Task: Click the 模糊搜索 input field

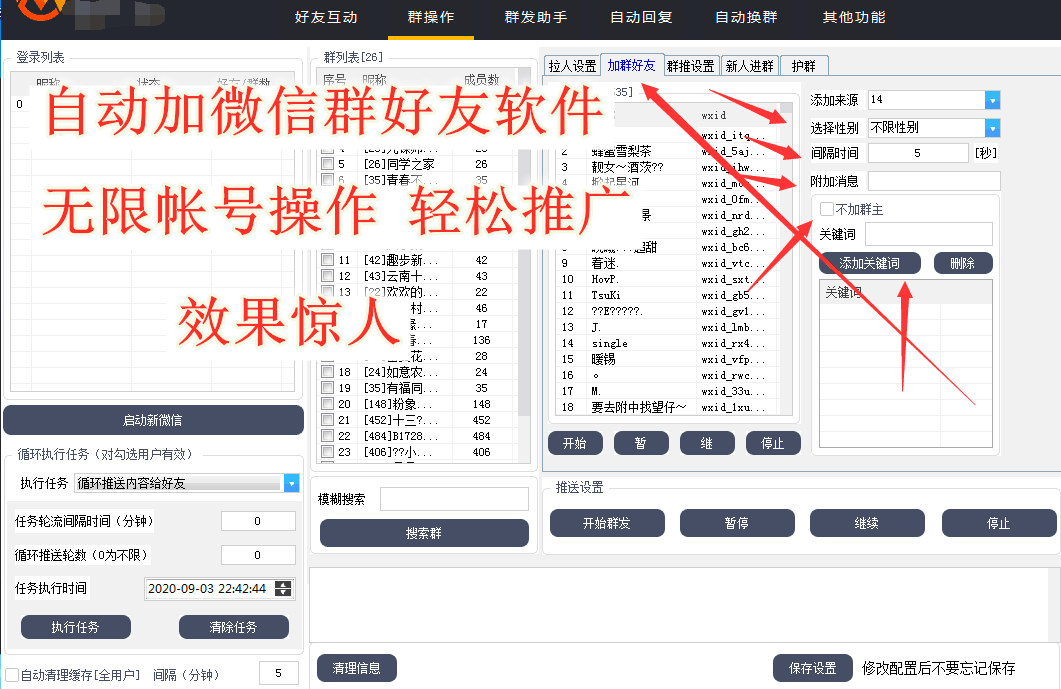Action: 453,499
